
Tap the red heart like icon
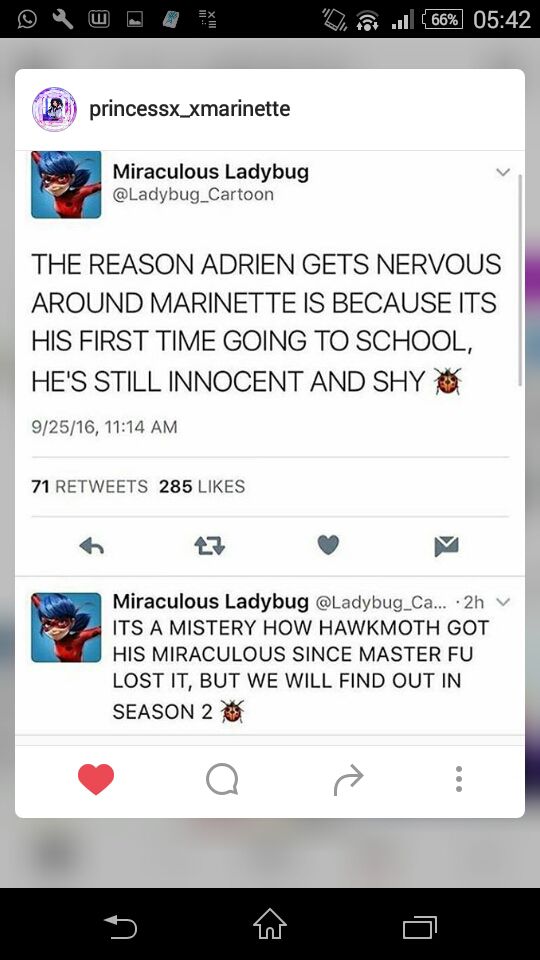pos(96,779)
